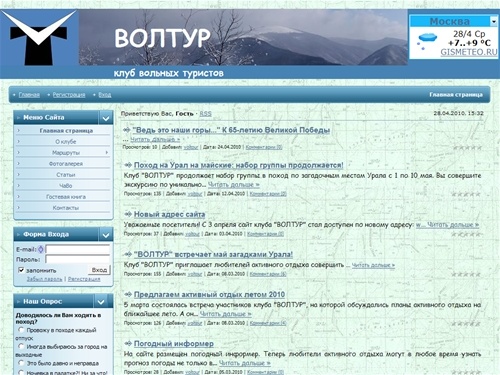This screenshot has height=375, width=500.
Task: Select poll option Провожу в походе каждый отпуск
Action: click(x=21, y=330)
